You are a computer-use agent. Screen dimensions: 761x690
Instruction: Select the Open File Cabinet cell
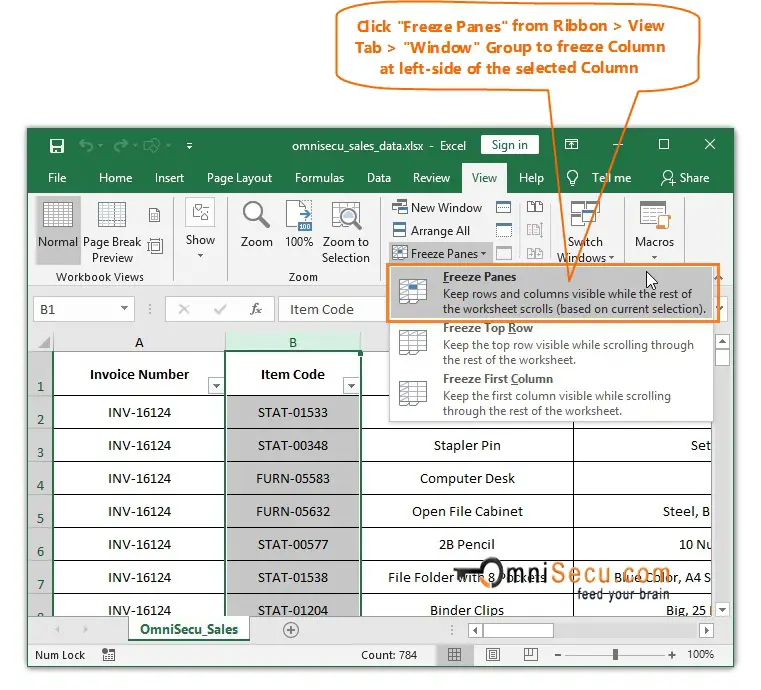pyautogui.click(x=467, y=511)
